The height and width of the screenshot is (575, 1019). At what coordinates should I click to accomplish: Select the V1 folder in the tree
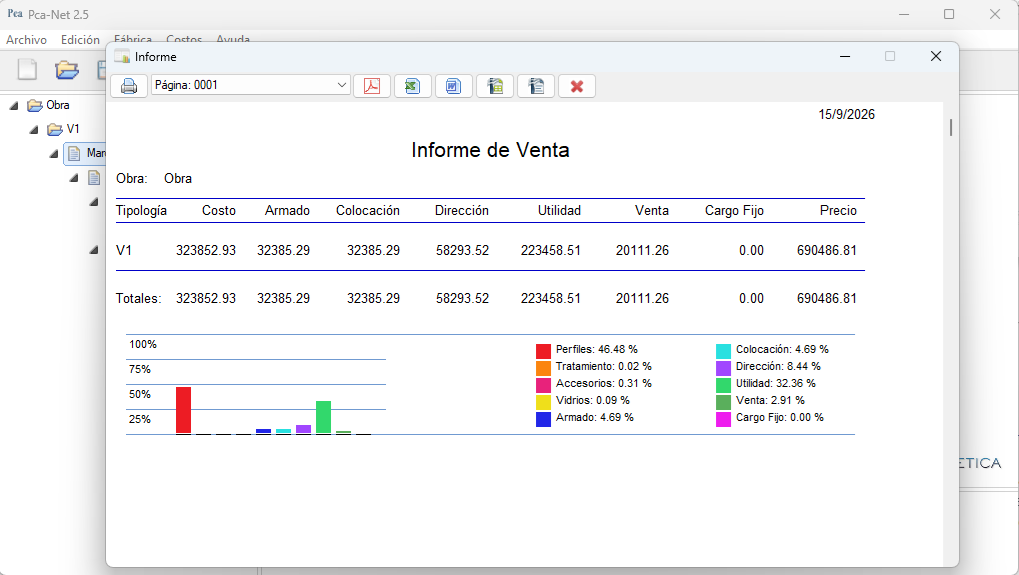[63, 129]
